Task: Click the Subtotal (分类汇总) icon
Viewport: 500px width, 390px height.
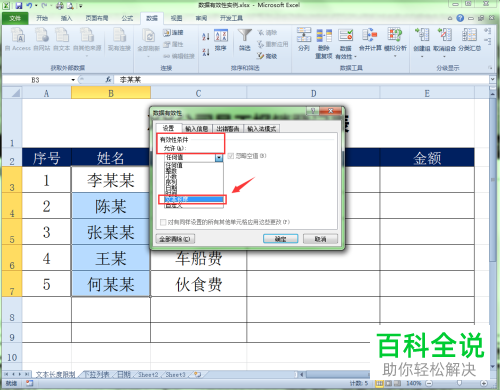Action: point(469,35)
